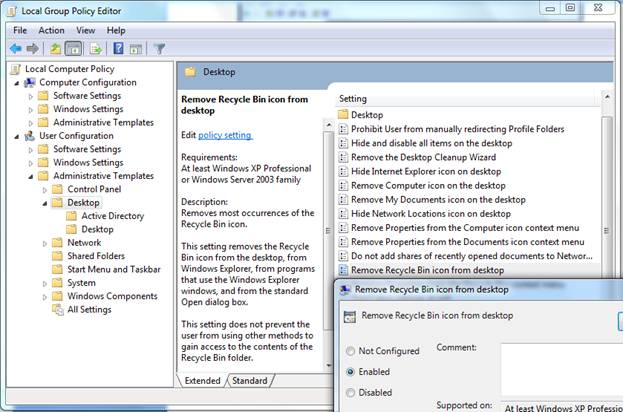Expand Software Settings under Computer Configuration
This screenshot has height=412, width=623.
(31, 97)
